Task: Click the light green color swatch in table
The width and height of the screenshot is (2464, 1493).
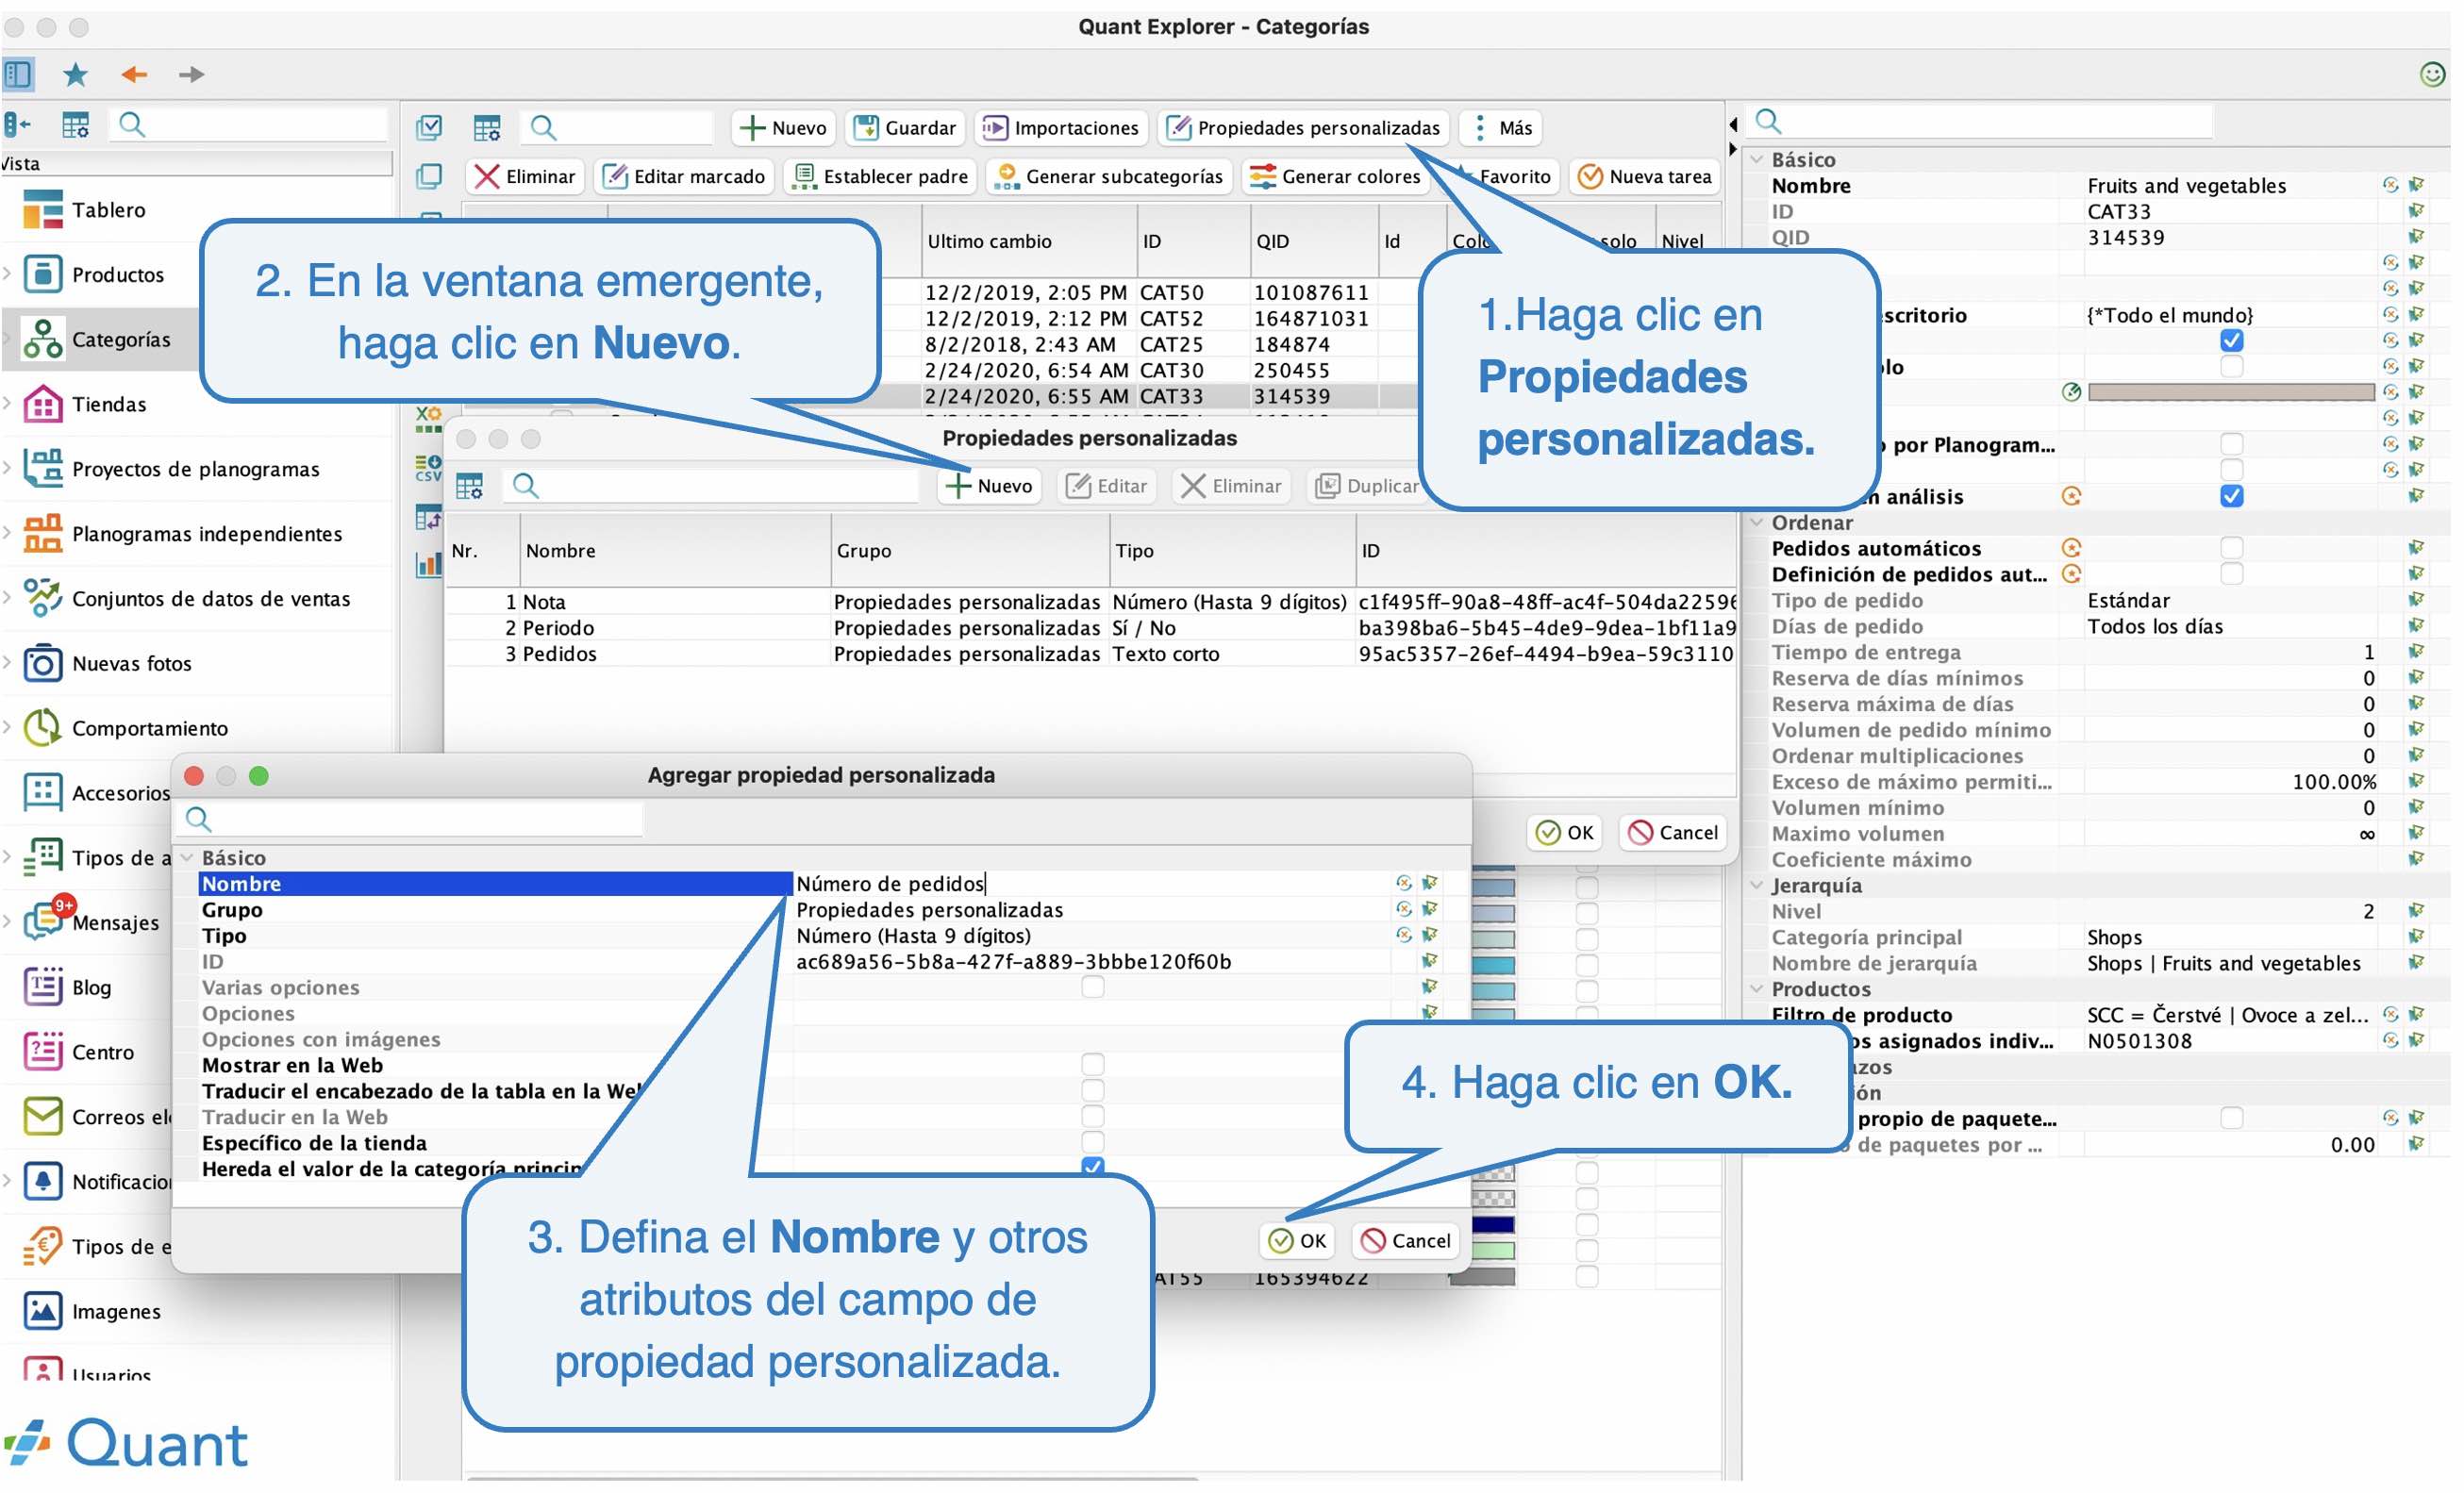Action: (1493, 1250)
